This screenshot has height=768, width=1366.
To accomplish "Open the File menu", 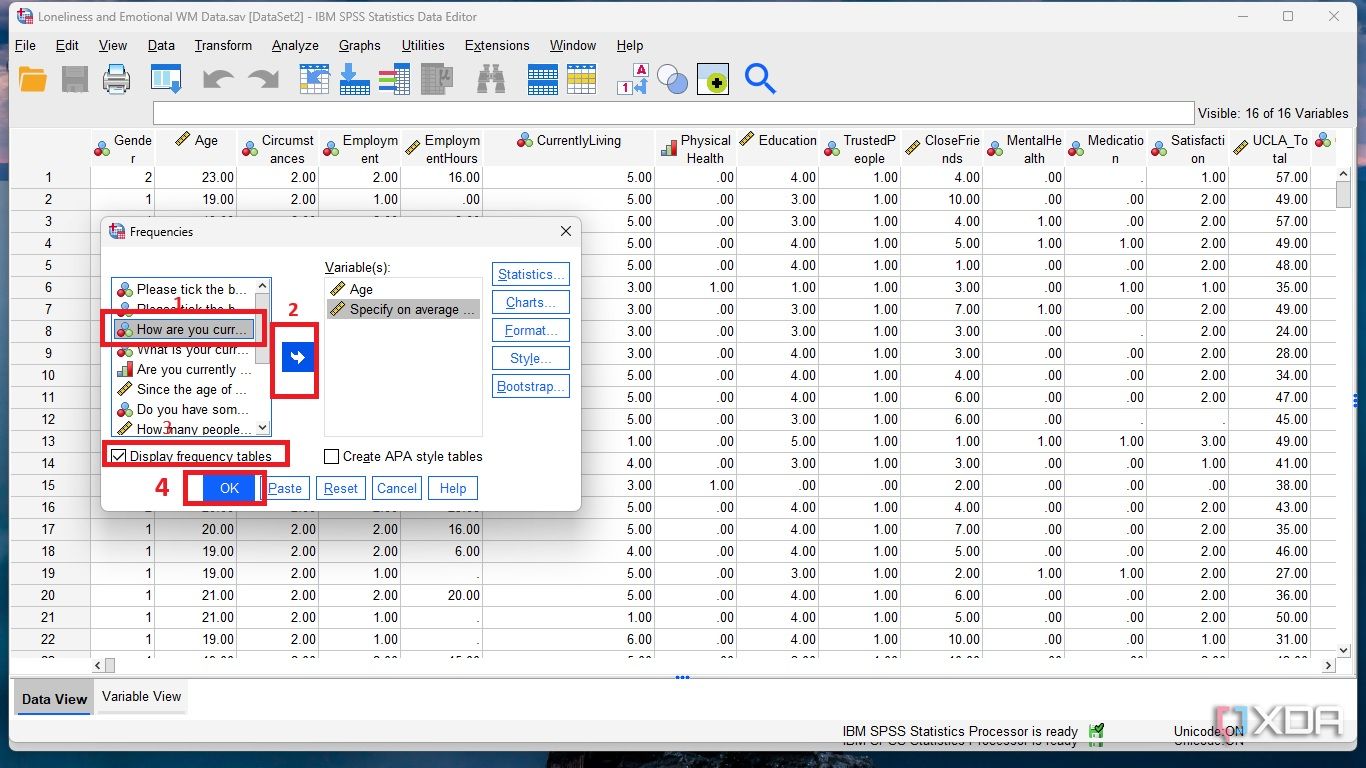I will click(x=25, y=45).
